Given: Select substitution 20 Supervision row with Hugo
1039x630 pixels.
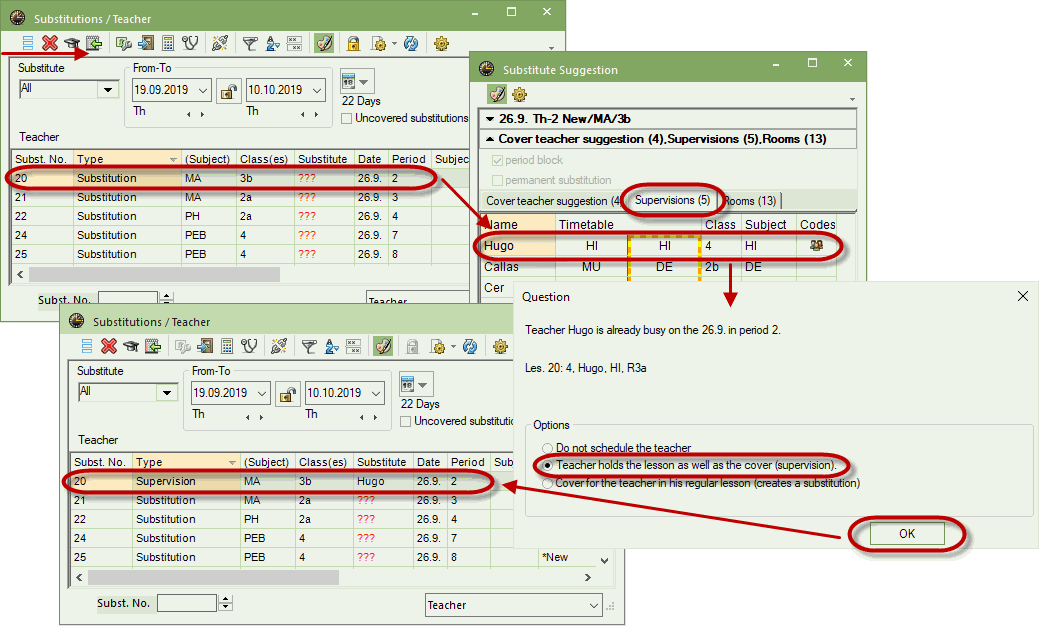Looking at the screenshot, I should tap(278, 482).
